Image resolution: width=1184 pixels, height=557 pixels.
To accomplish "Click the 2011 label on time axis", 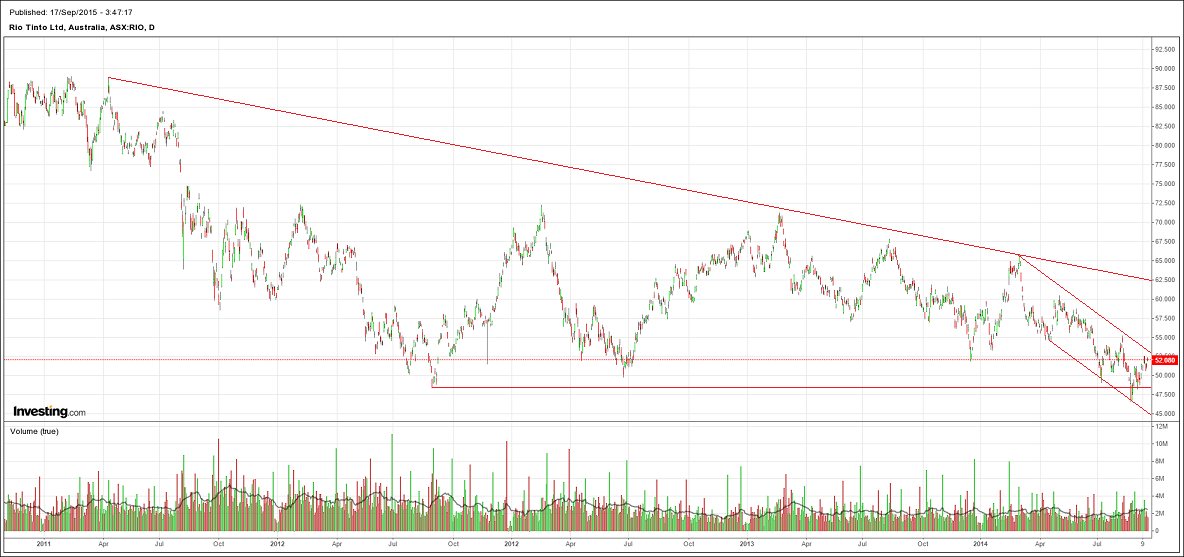I will tap(43, 544).
